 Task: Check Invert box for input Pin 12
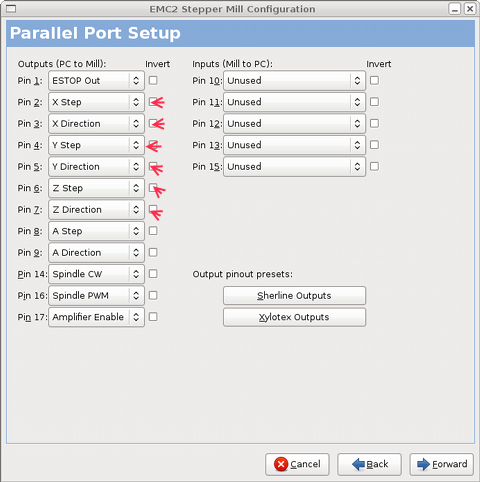pos(374,123)
